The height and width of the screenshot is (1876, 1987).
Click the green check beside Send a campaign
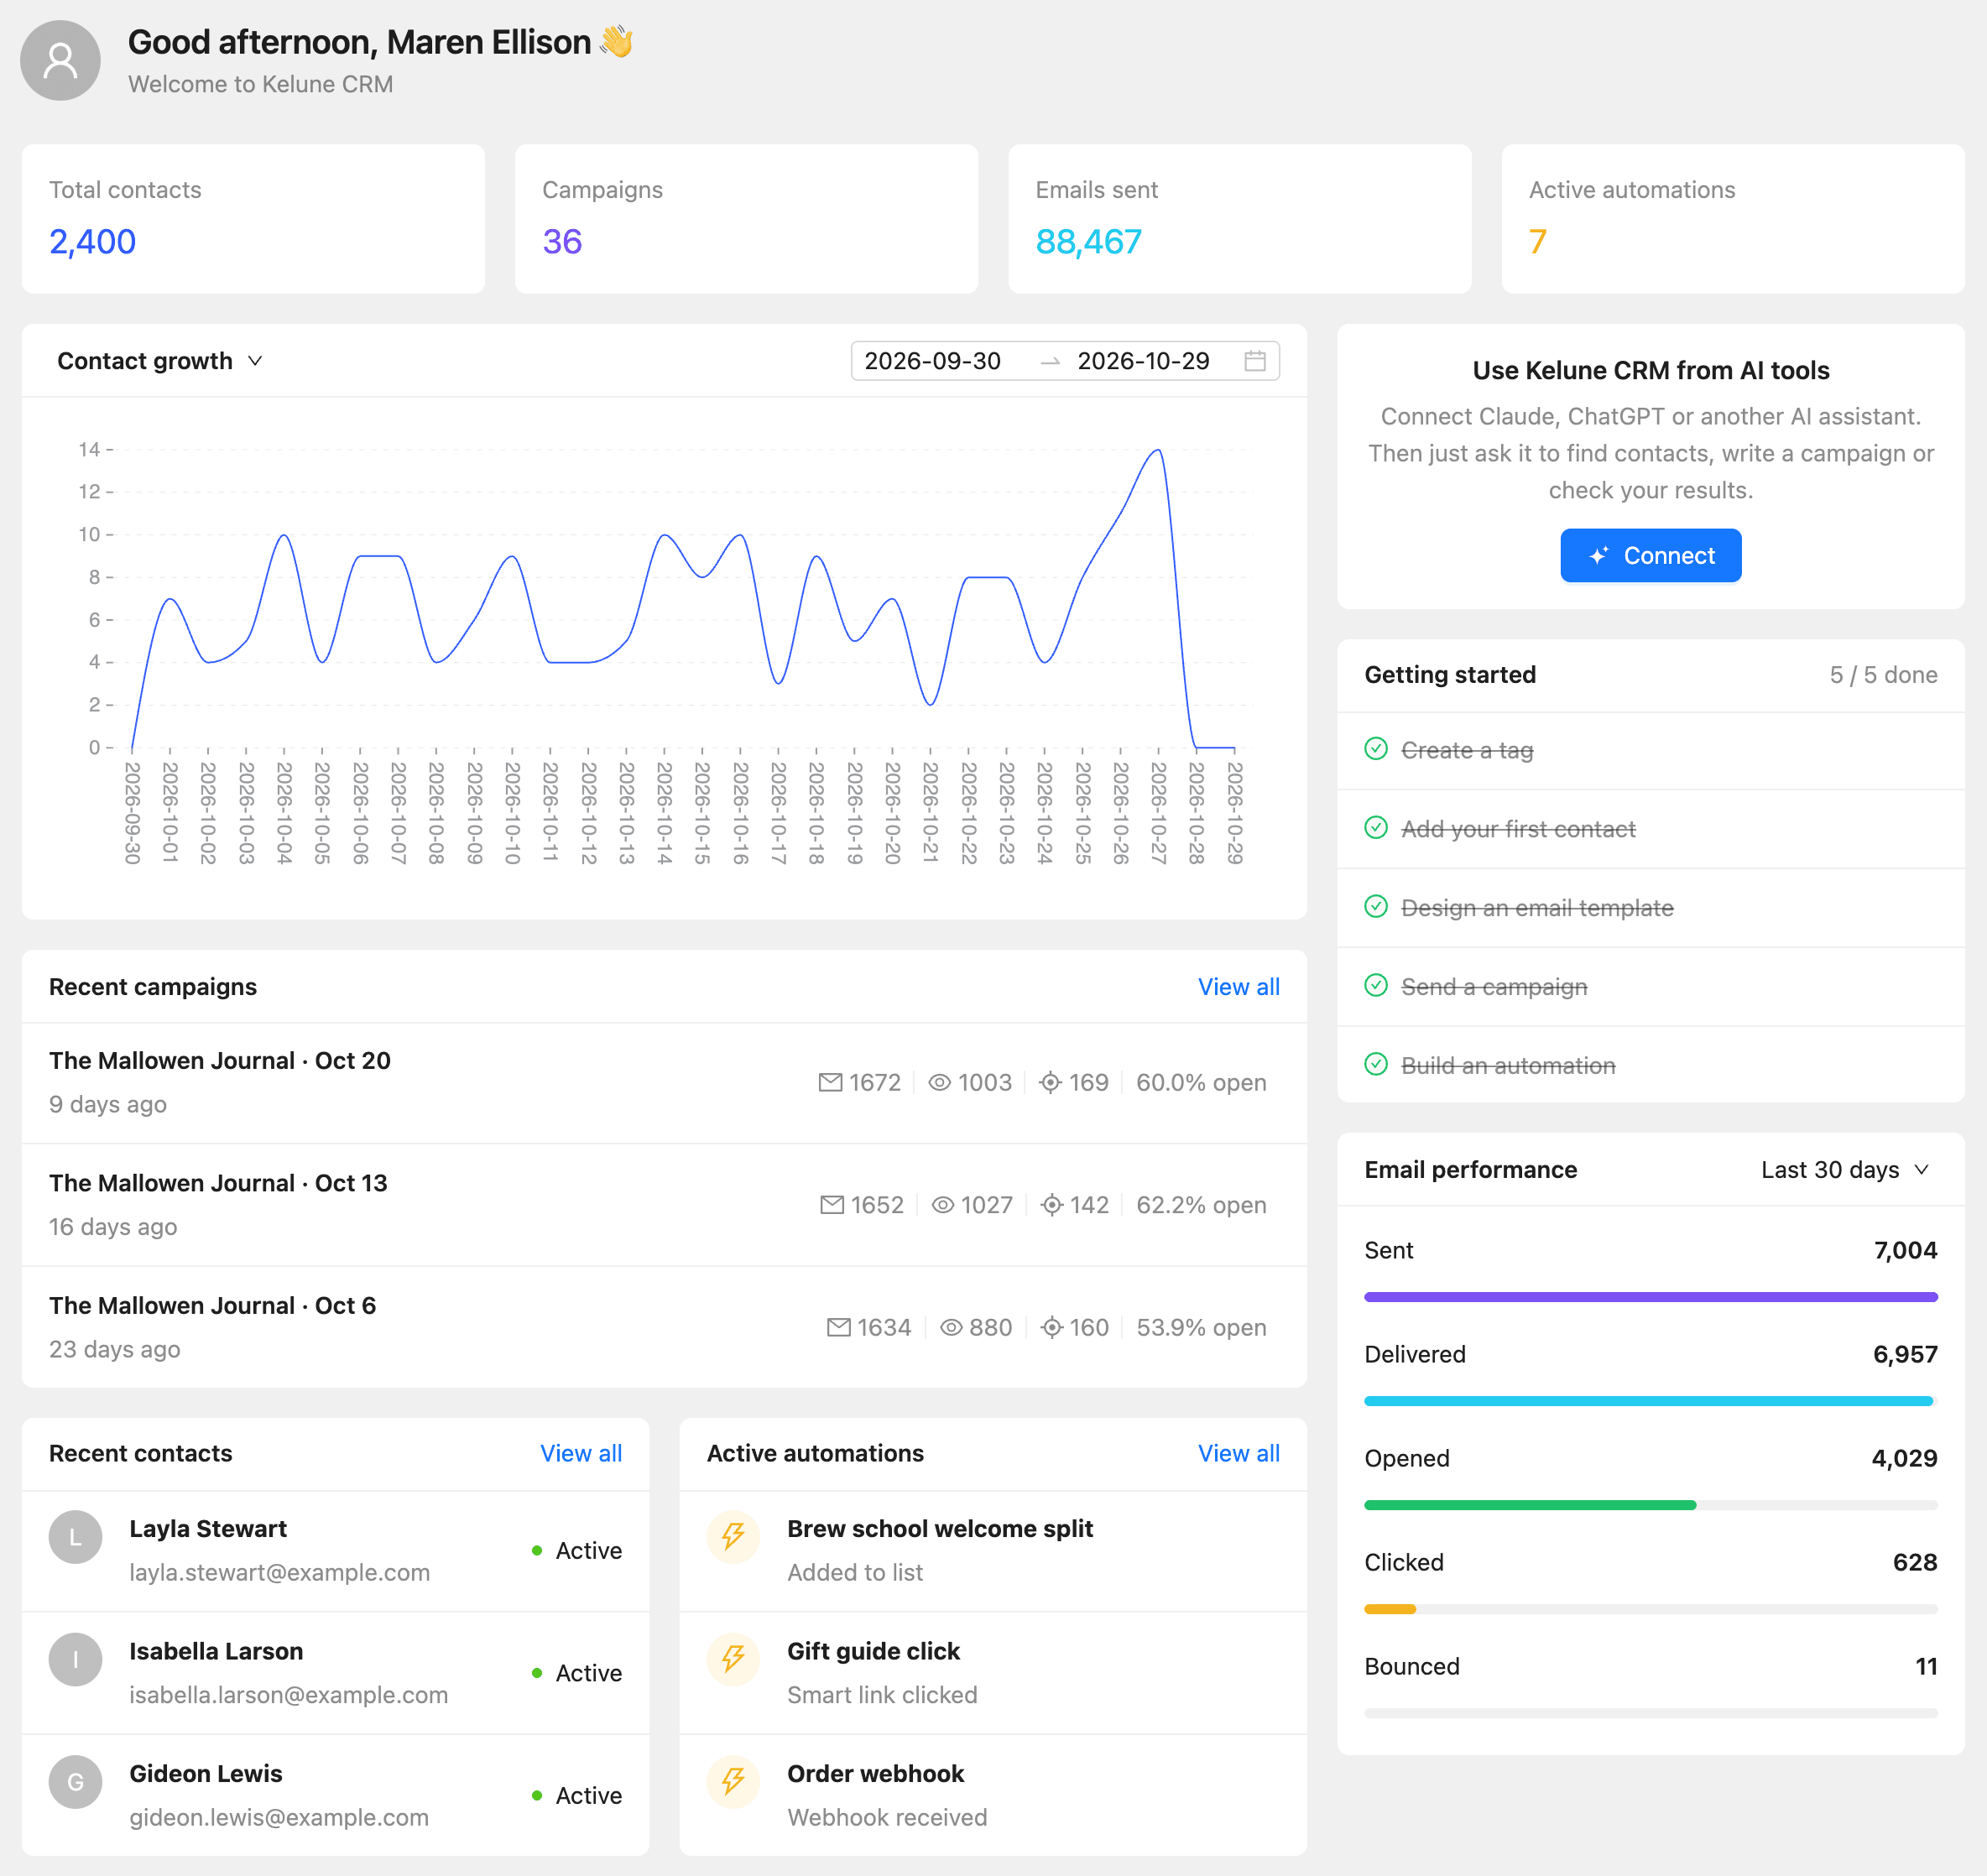click(1376, 986)
